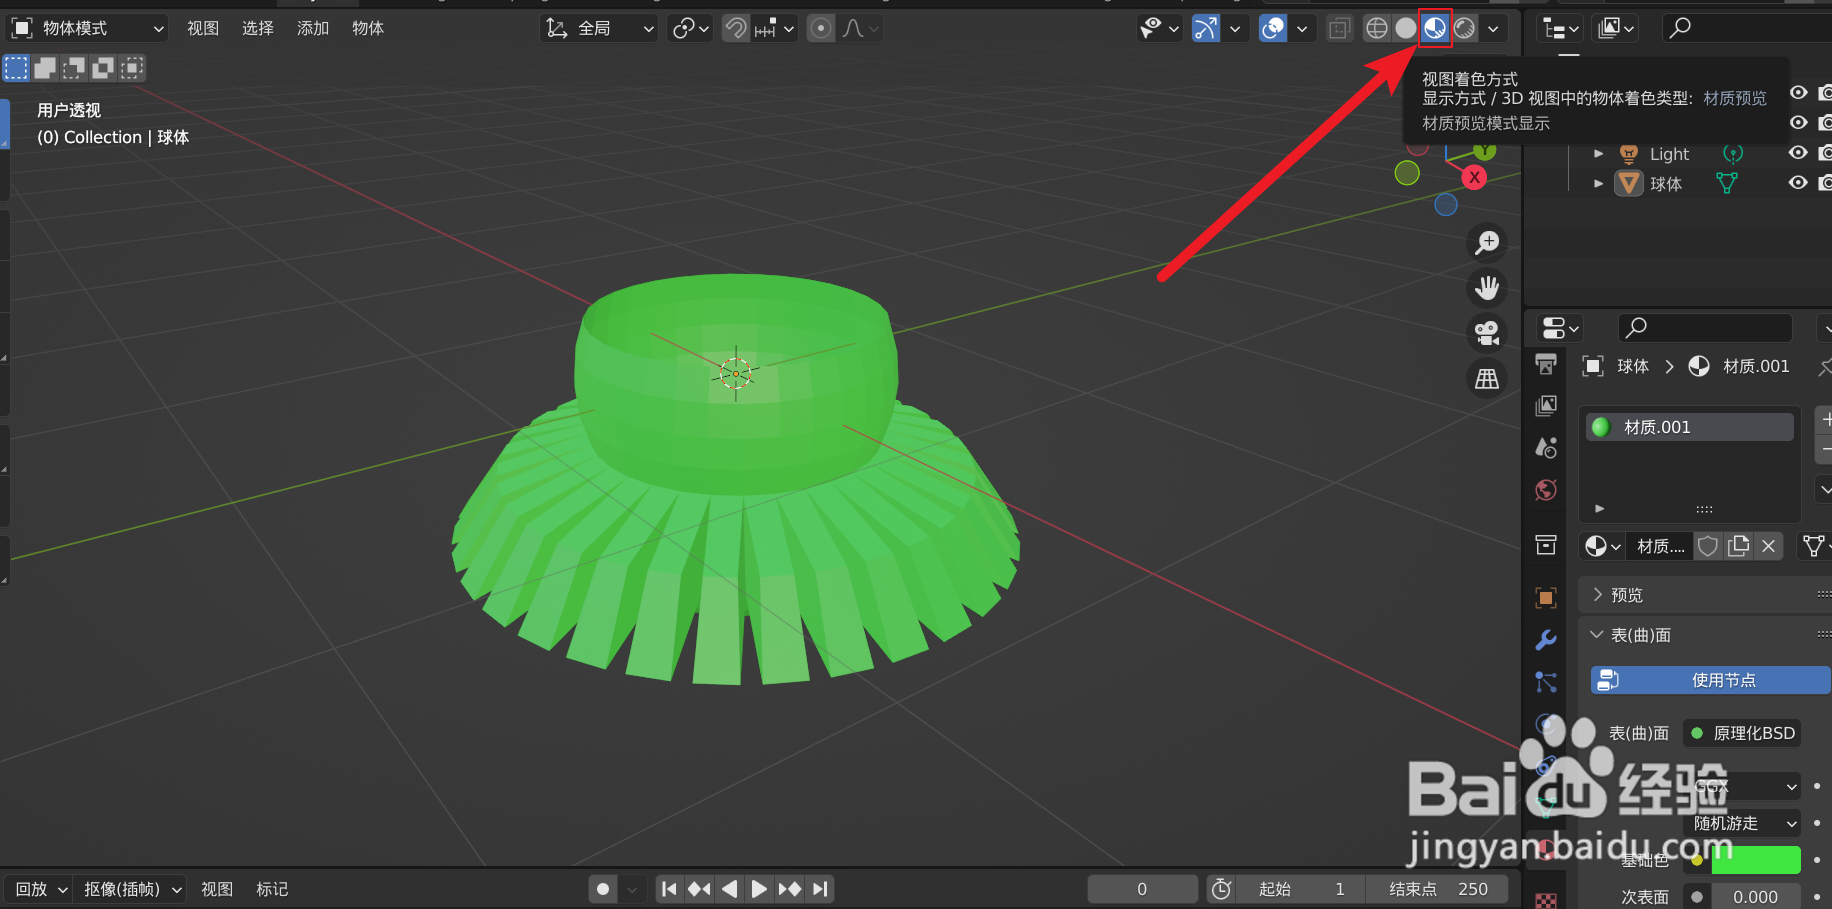Select material preview shading mode

coord(1435,28)
